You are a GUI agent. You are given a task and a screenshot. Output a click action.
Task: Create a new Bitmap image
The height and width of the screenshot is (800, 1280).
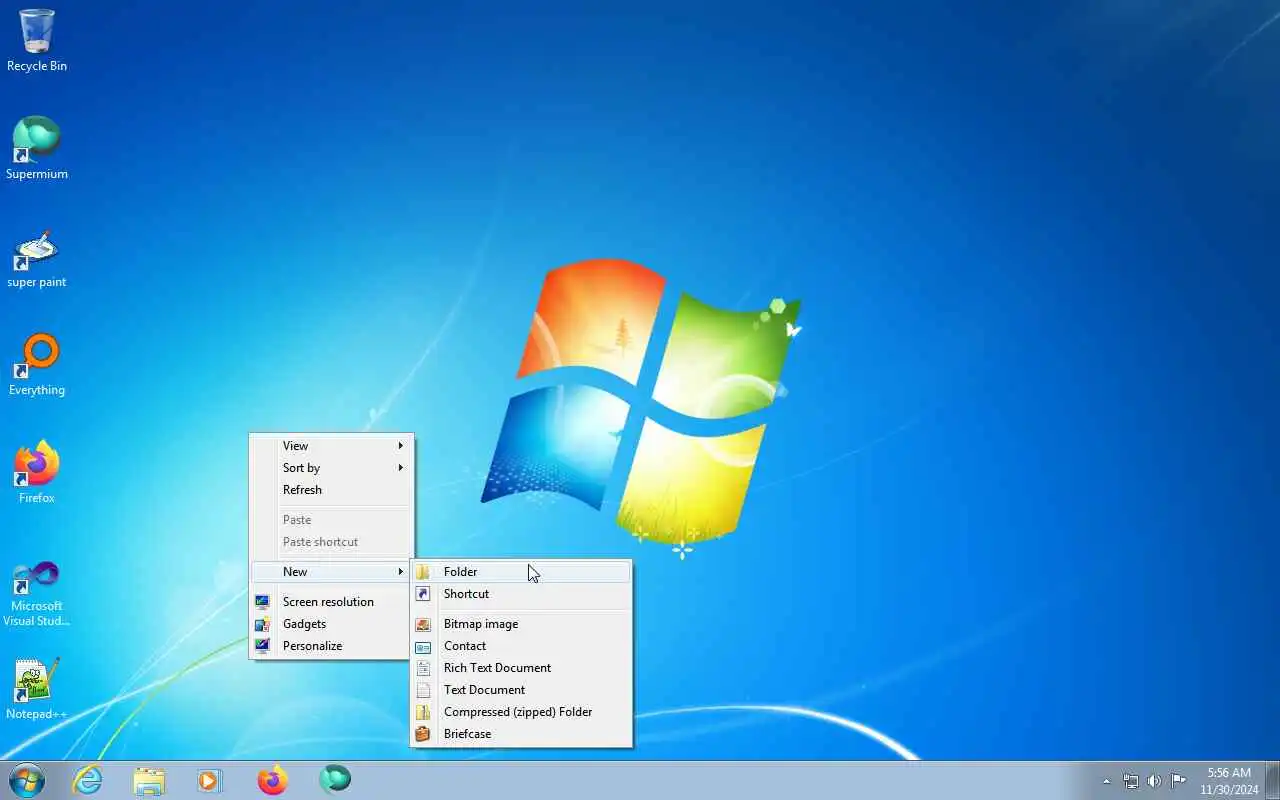point(522,624)
